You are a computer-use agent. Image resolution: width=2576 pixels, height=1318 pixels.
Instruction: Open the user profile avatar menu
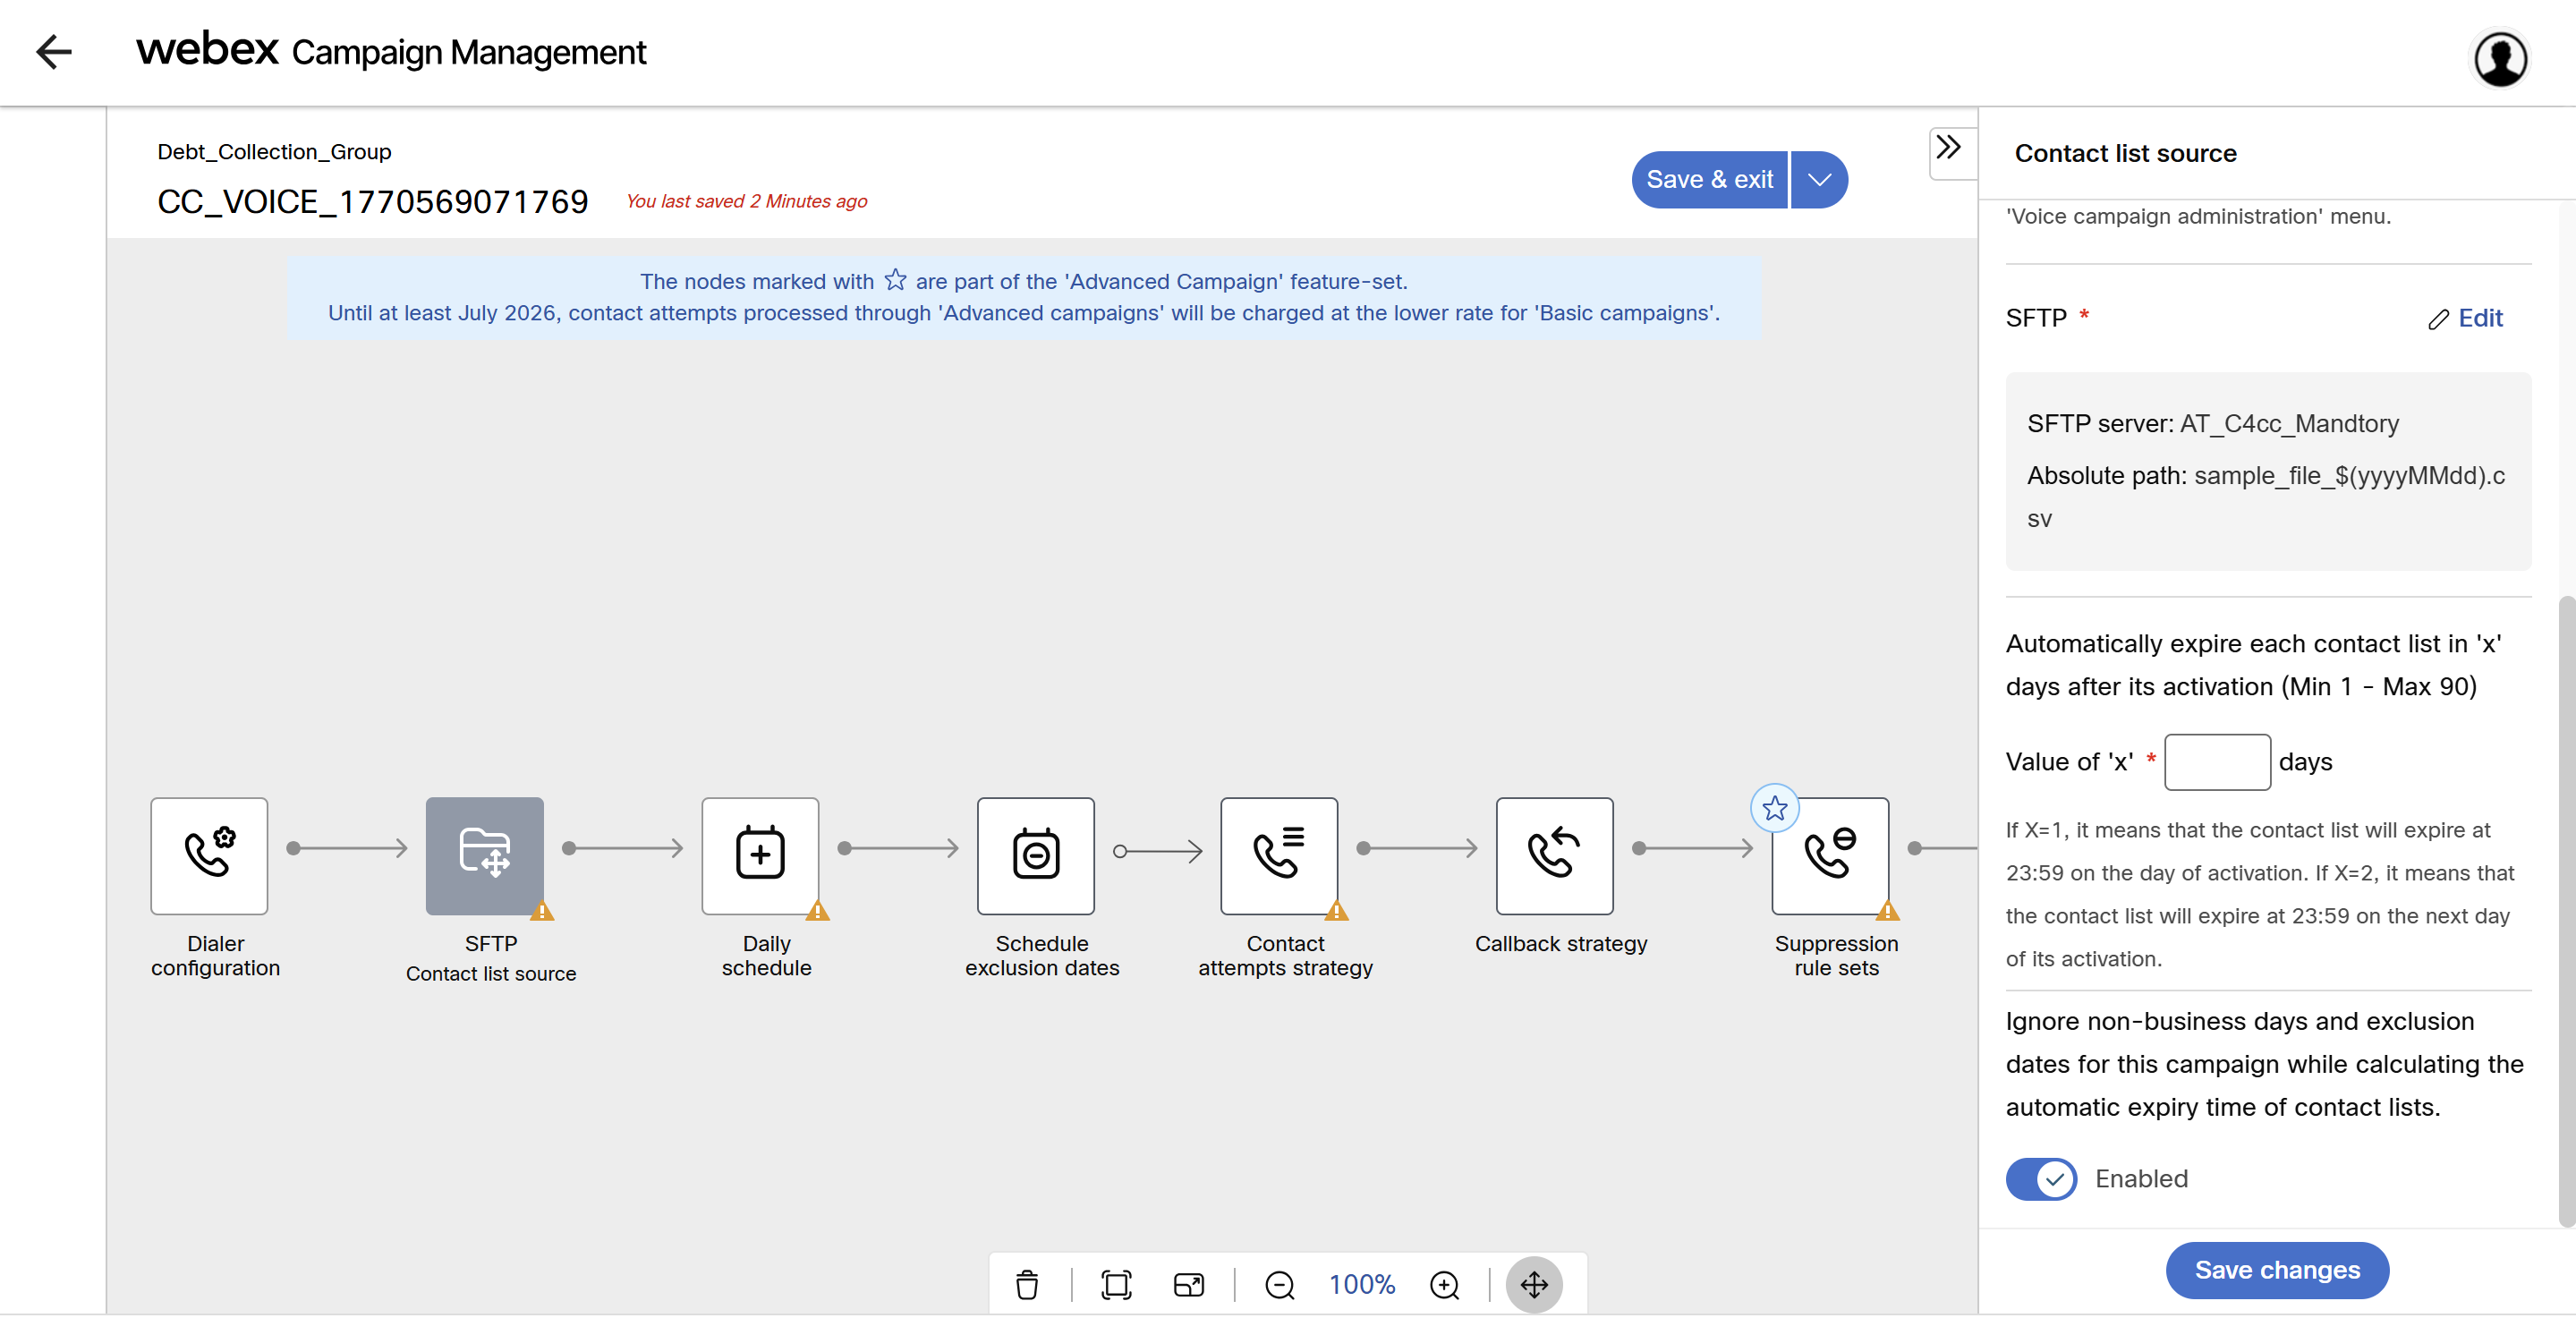(x=2500, y=58)
